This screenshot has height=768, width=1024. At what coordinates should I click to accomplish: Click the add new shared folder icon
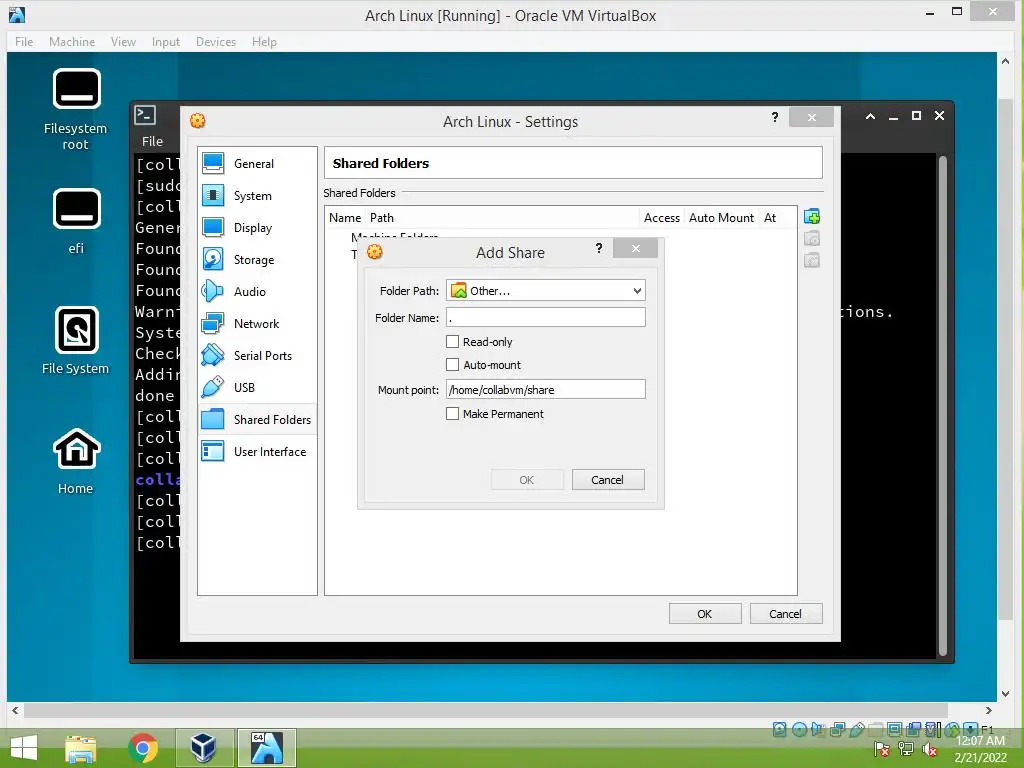812,217
